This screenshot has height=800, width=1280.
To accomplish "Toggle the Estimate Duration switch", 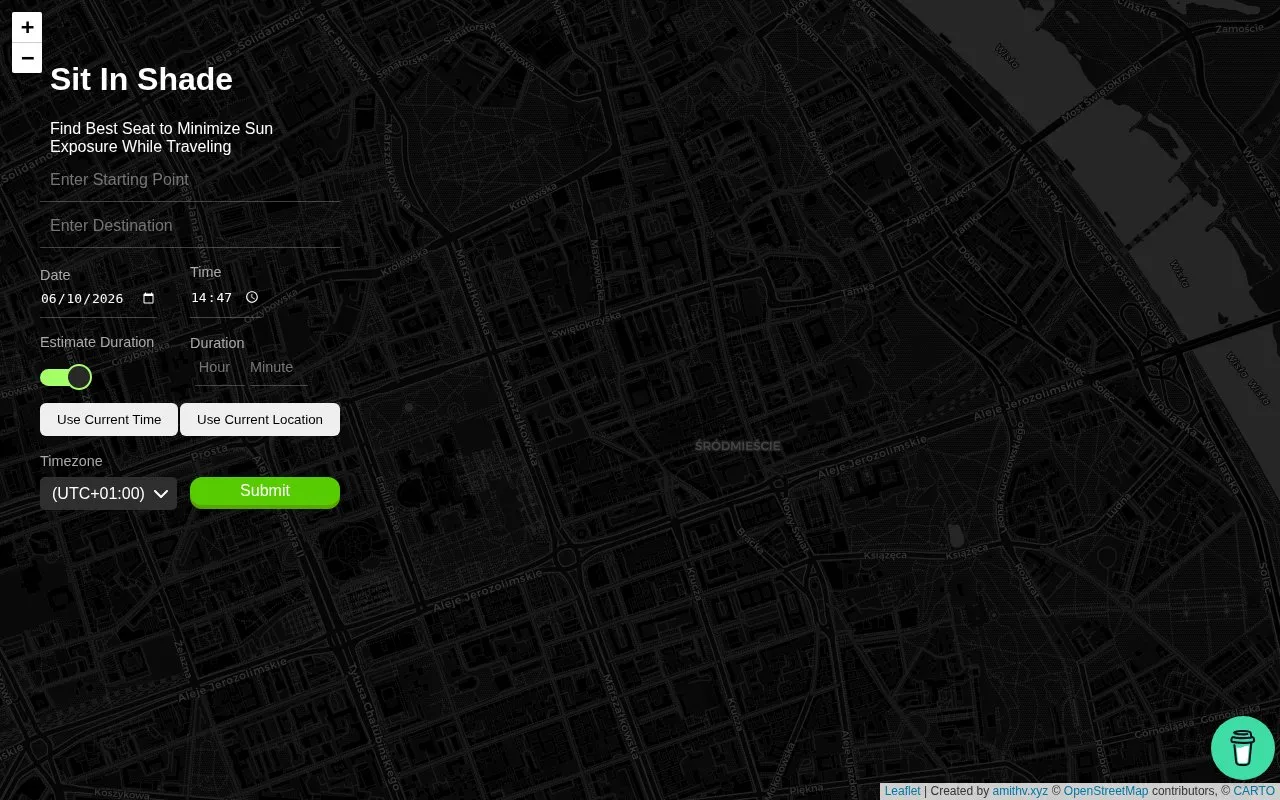I will [66, 377].
